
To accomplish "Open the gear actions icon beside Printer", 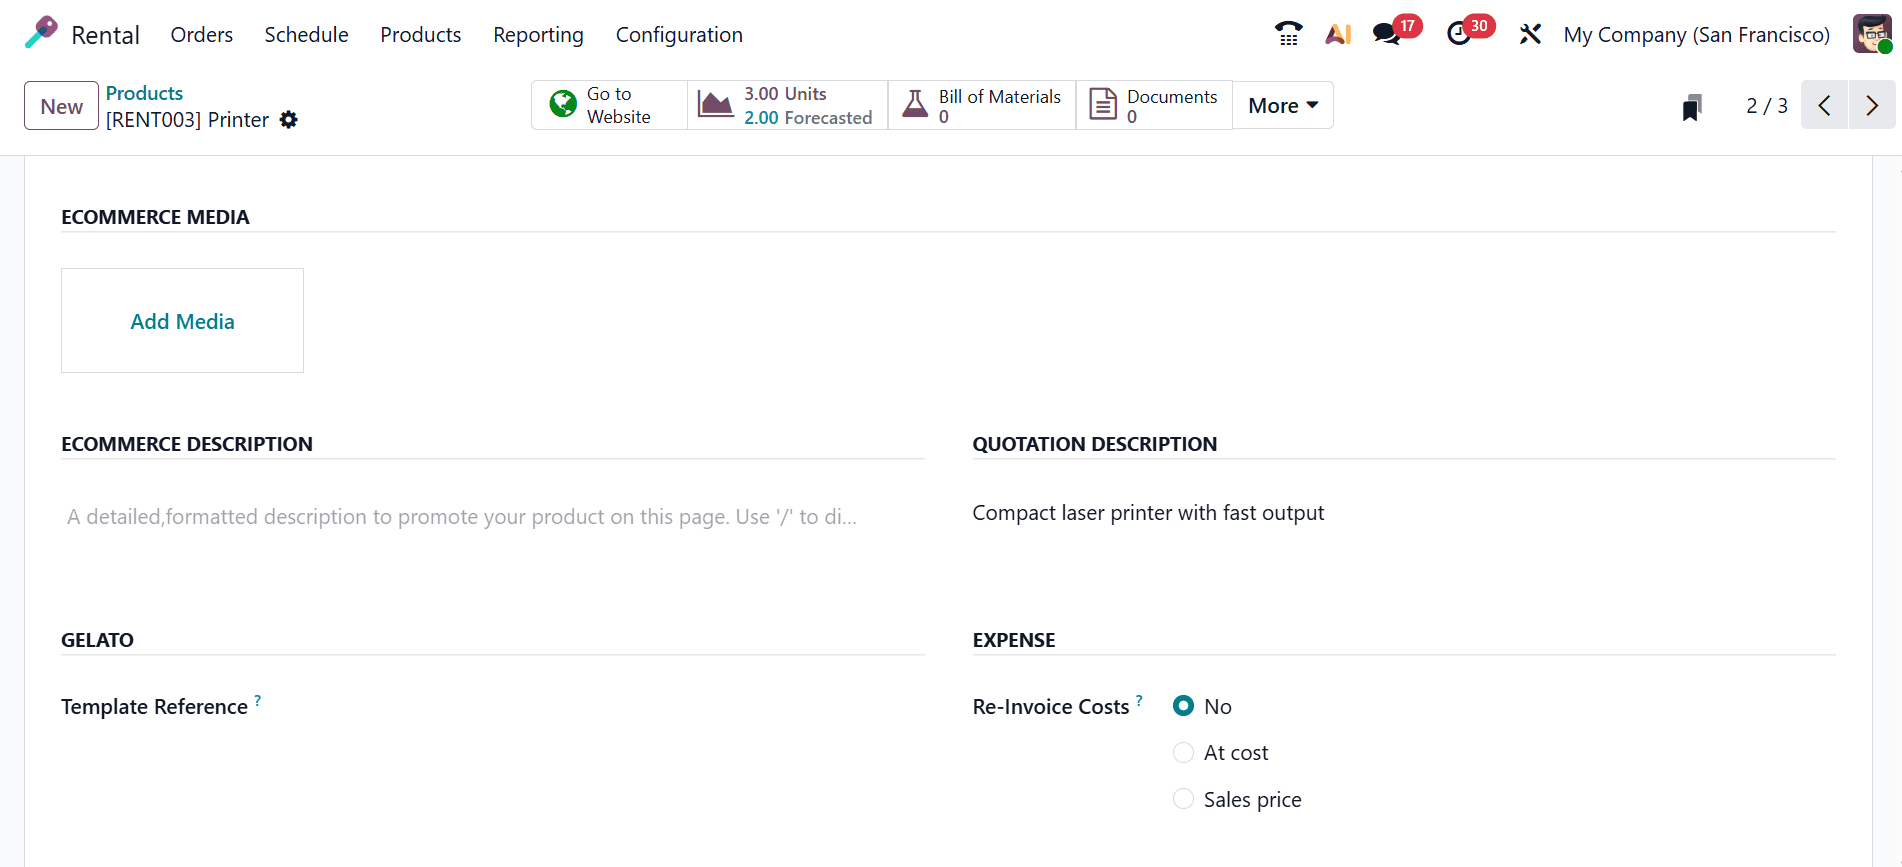I will (x=289, y=120).
